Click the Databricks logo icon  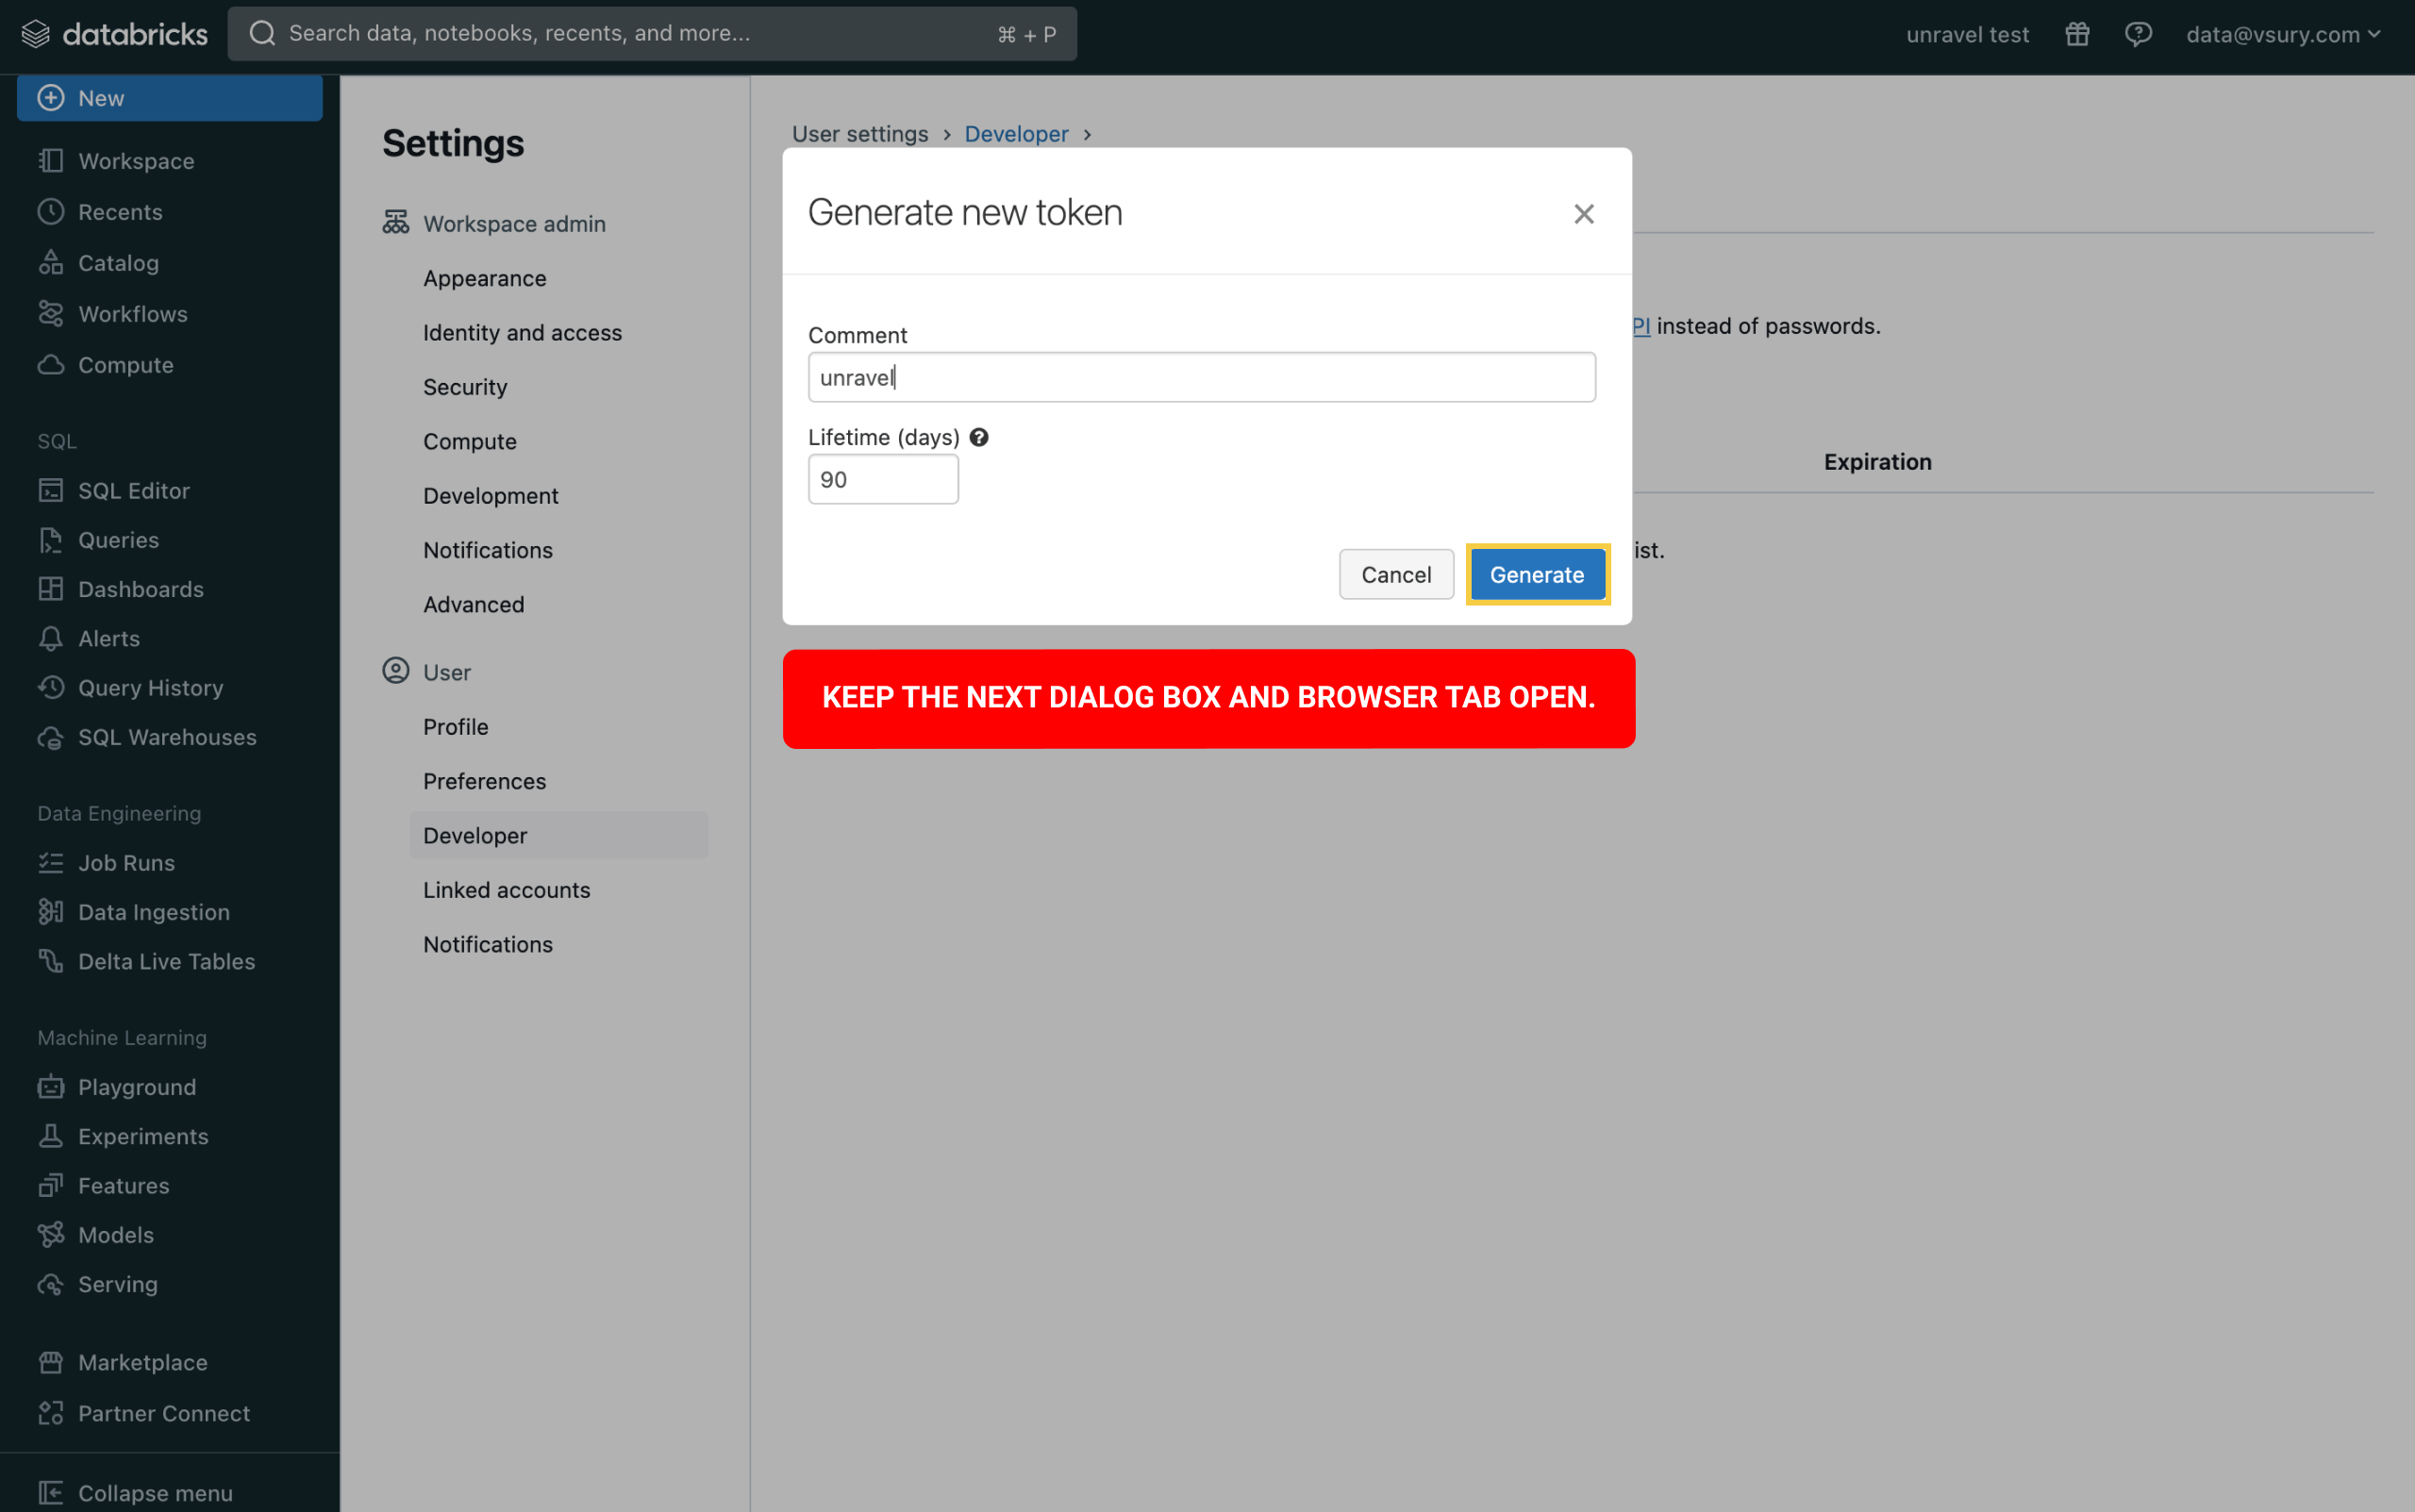click(x=36, y=34)
